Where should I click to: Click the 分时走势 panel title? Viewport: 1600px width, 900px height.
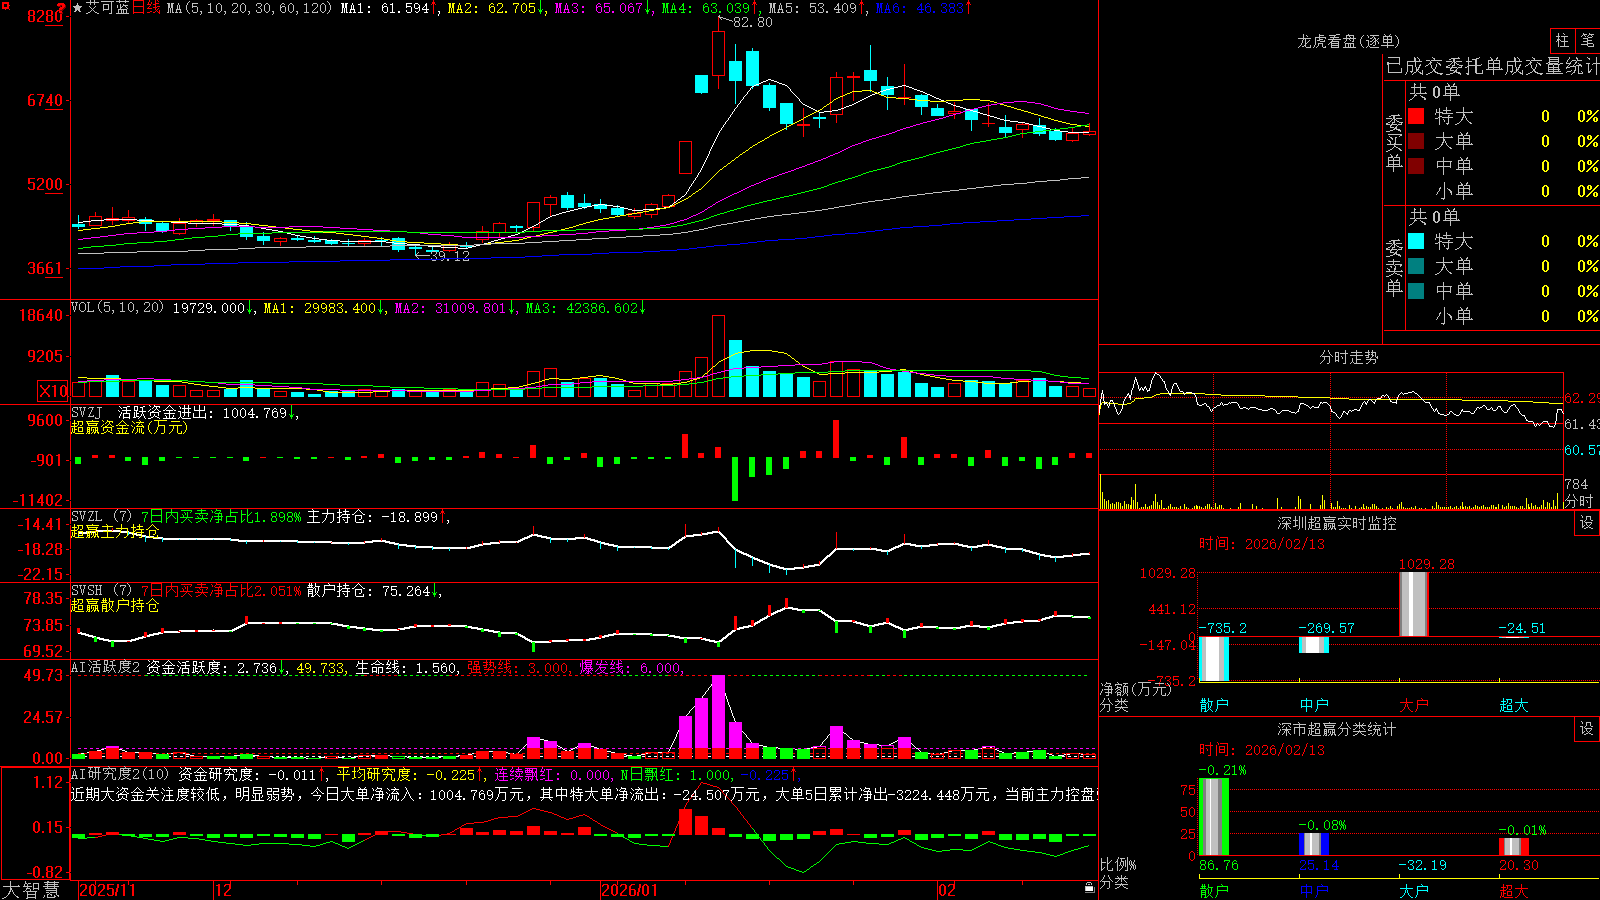[1349, 357]
